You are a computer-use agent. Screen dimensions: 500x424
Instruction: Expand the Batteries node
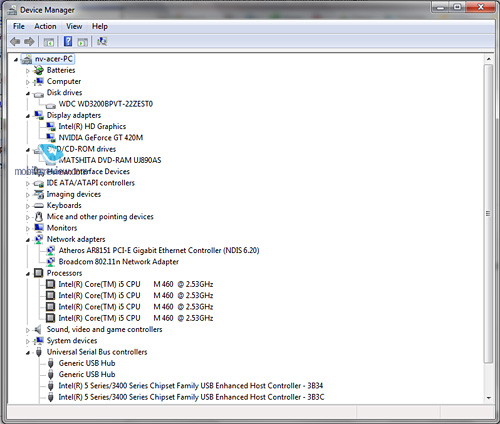[x=28, y=71]
